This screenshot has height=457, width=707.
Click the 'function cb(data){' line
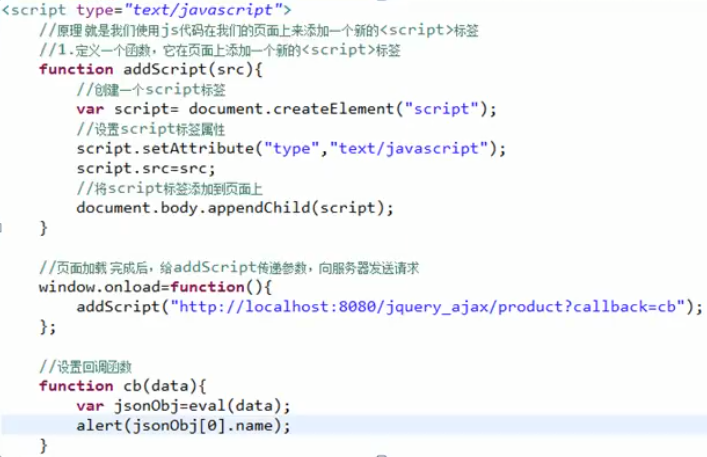(123, 386)
